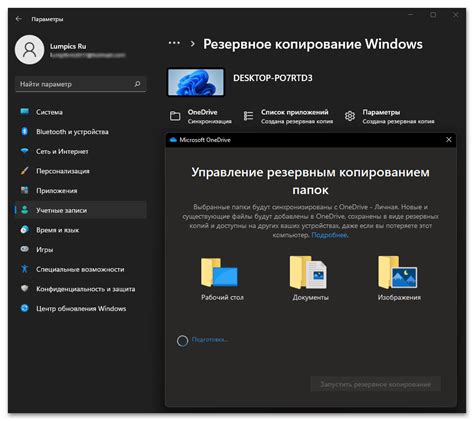The image size is (474, 421).
Task: Go to Сеть и Интернет
Action: 81,151
